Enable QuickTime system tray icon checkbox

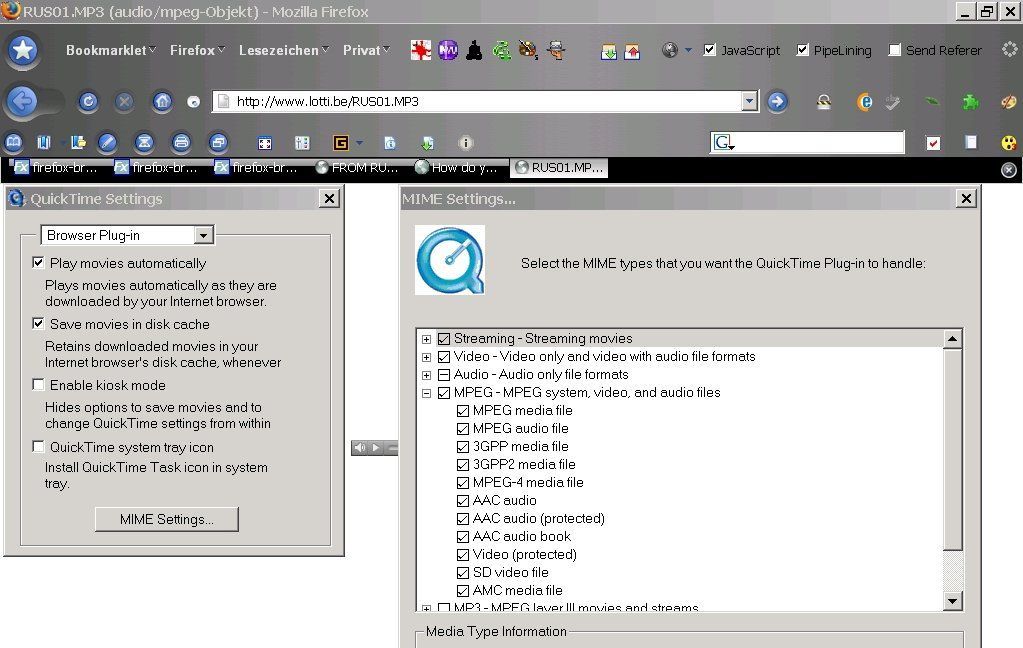(x=38, y=446)
